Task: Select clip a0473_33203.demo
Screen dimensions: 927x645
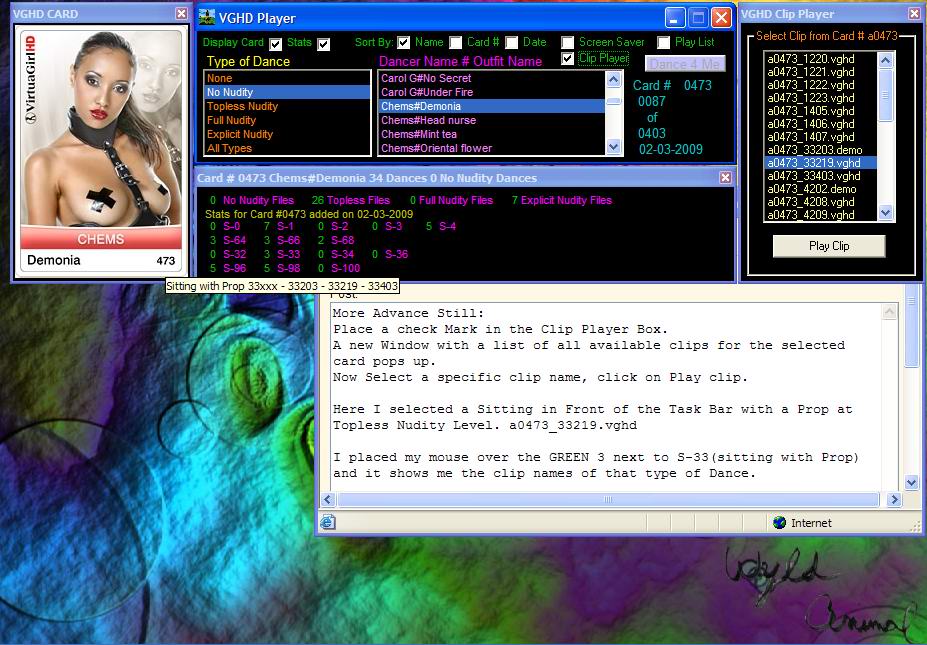Action: pyautogui.click(x=821, y=150)
